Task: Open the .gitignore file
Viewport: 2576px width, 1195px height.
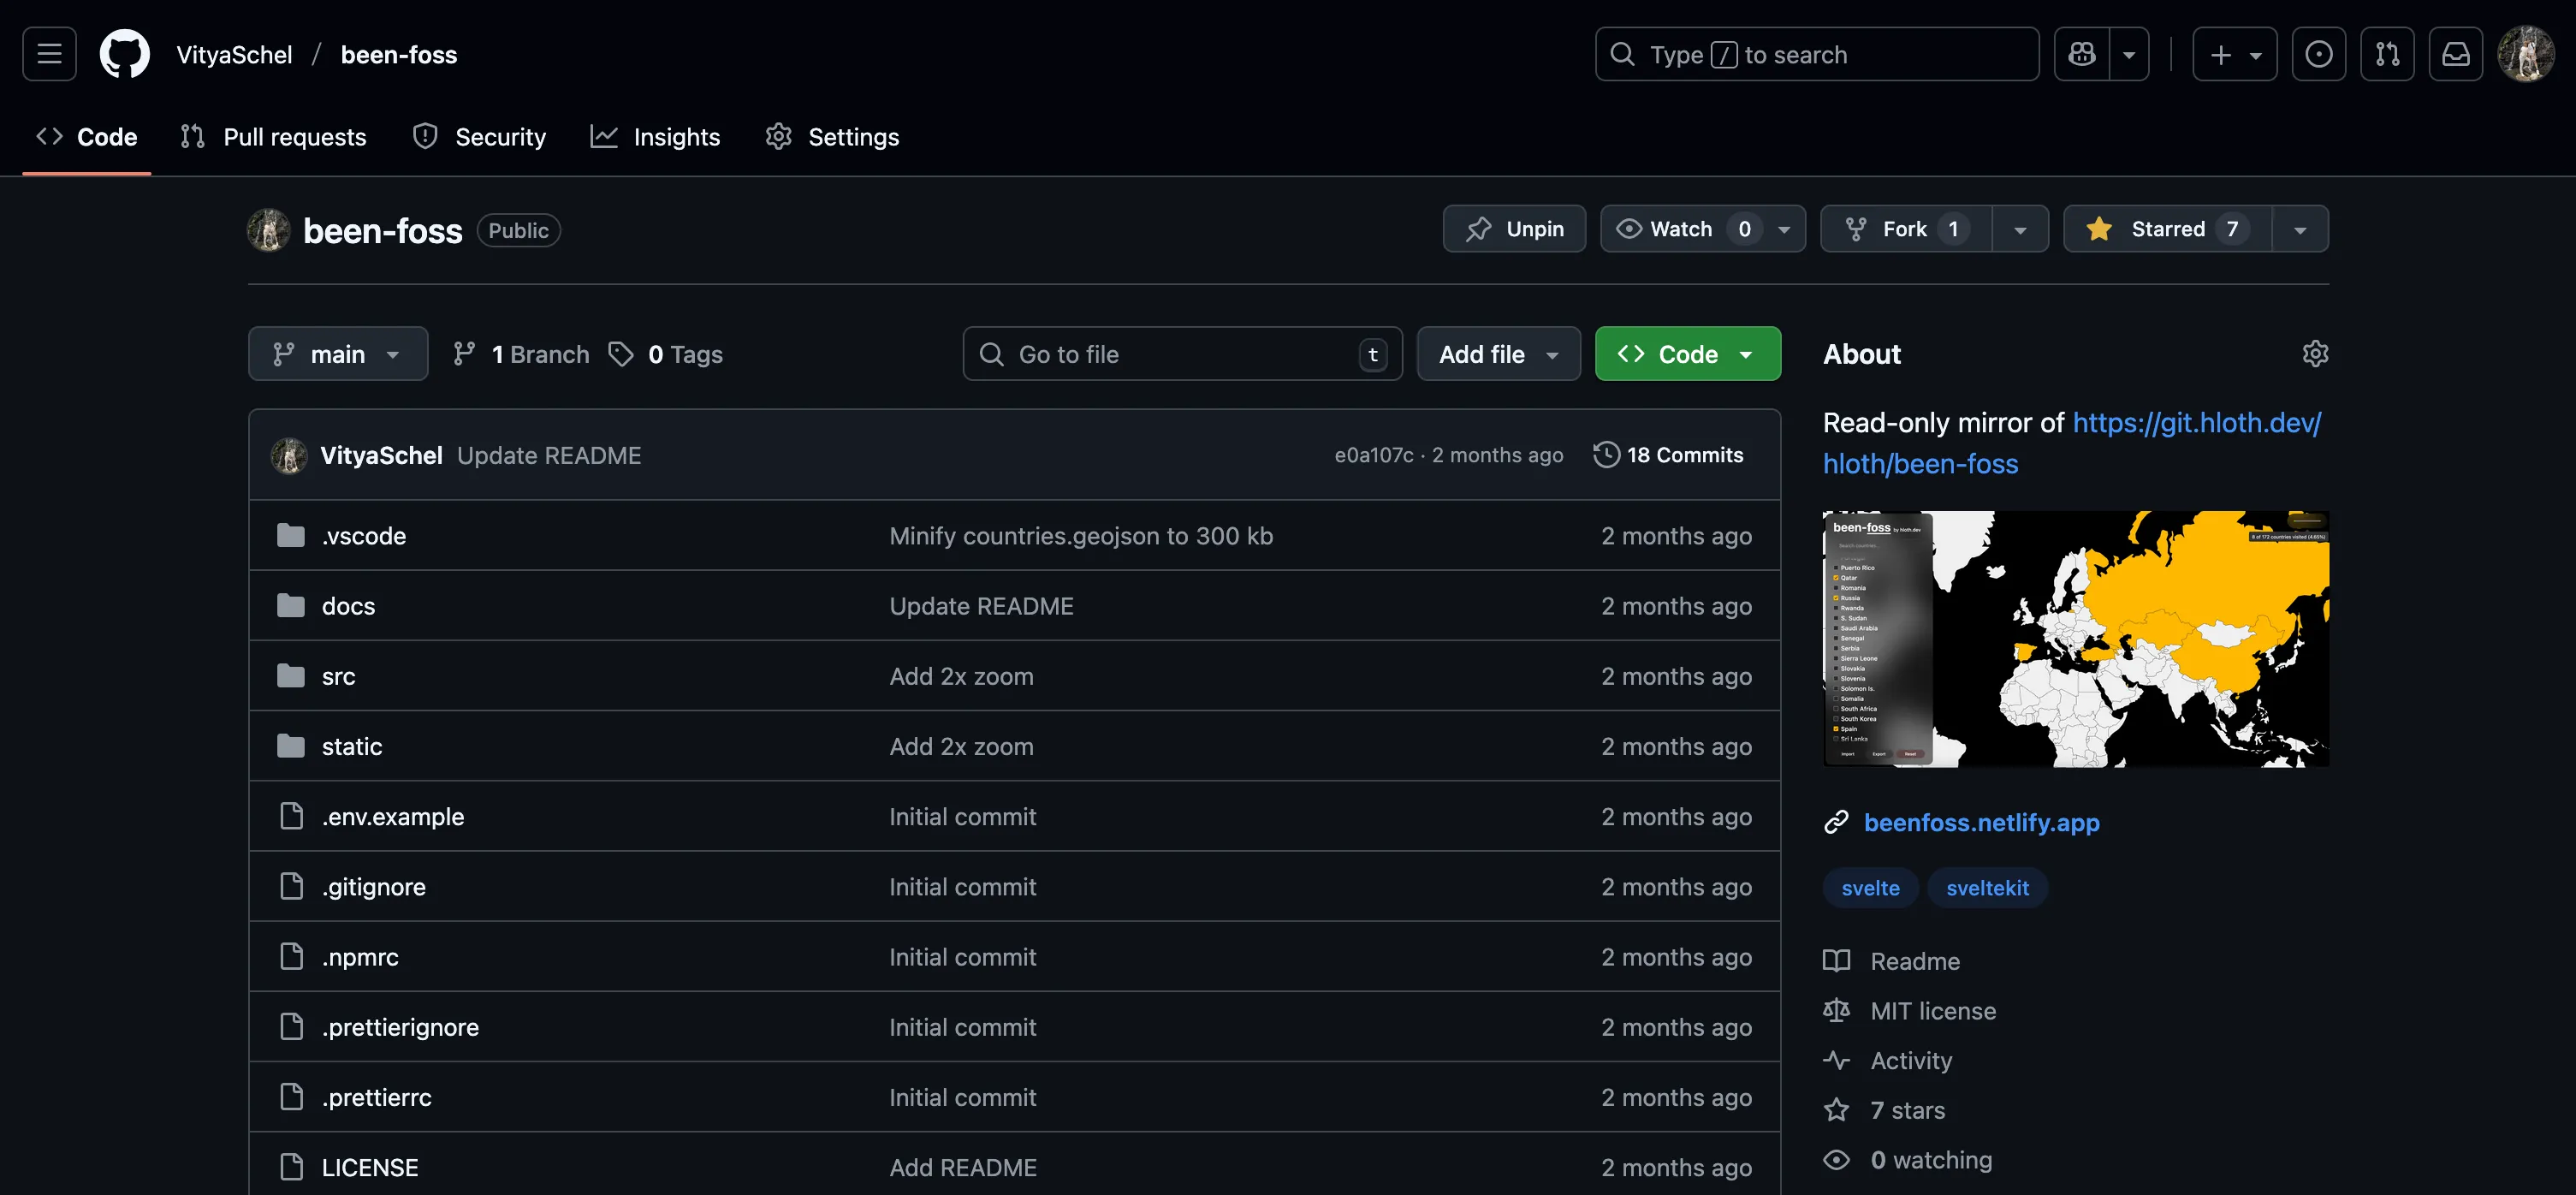Action: (x=374, y=886)
